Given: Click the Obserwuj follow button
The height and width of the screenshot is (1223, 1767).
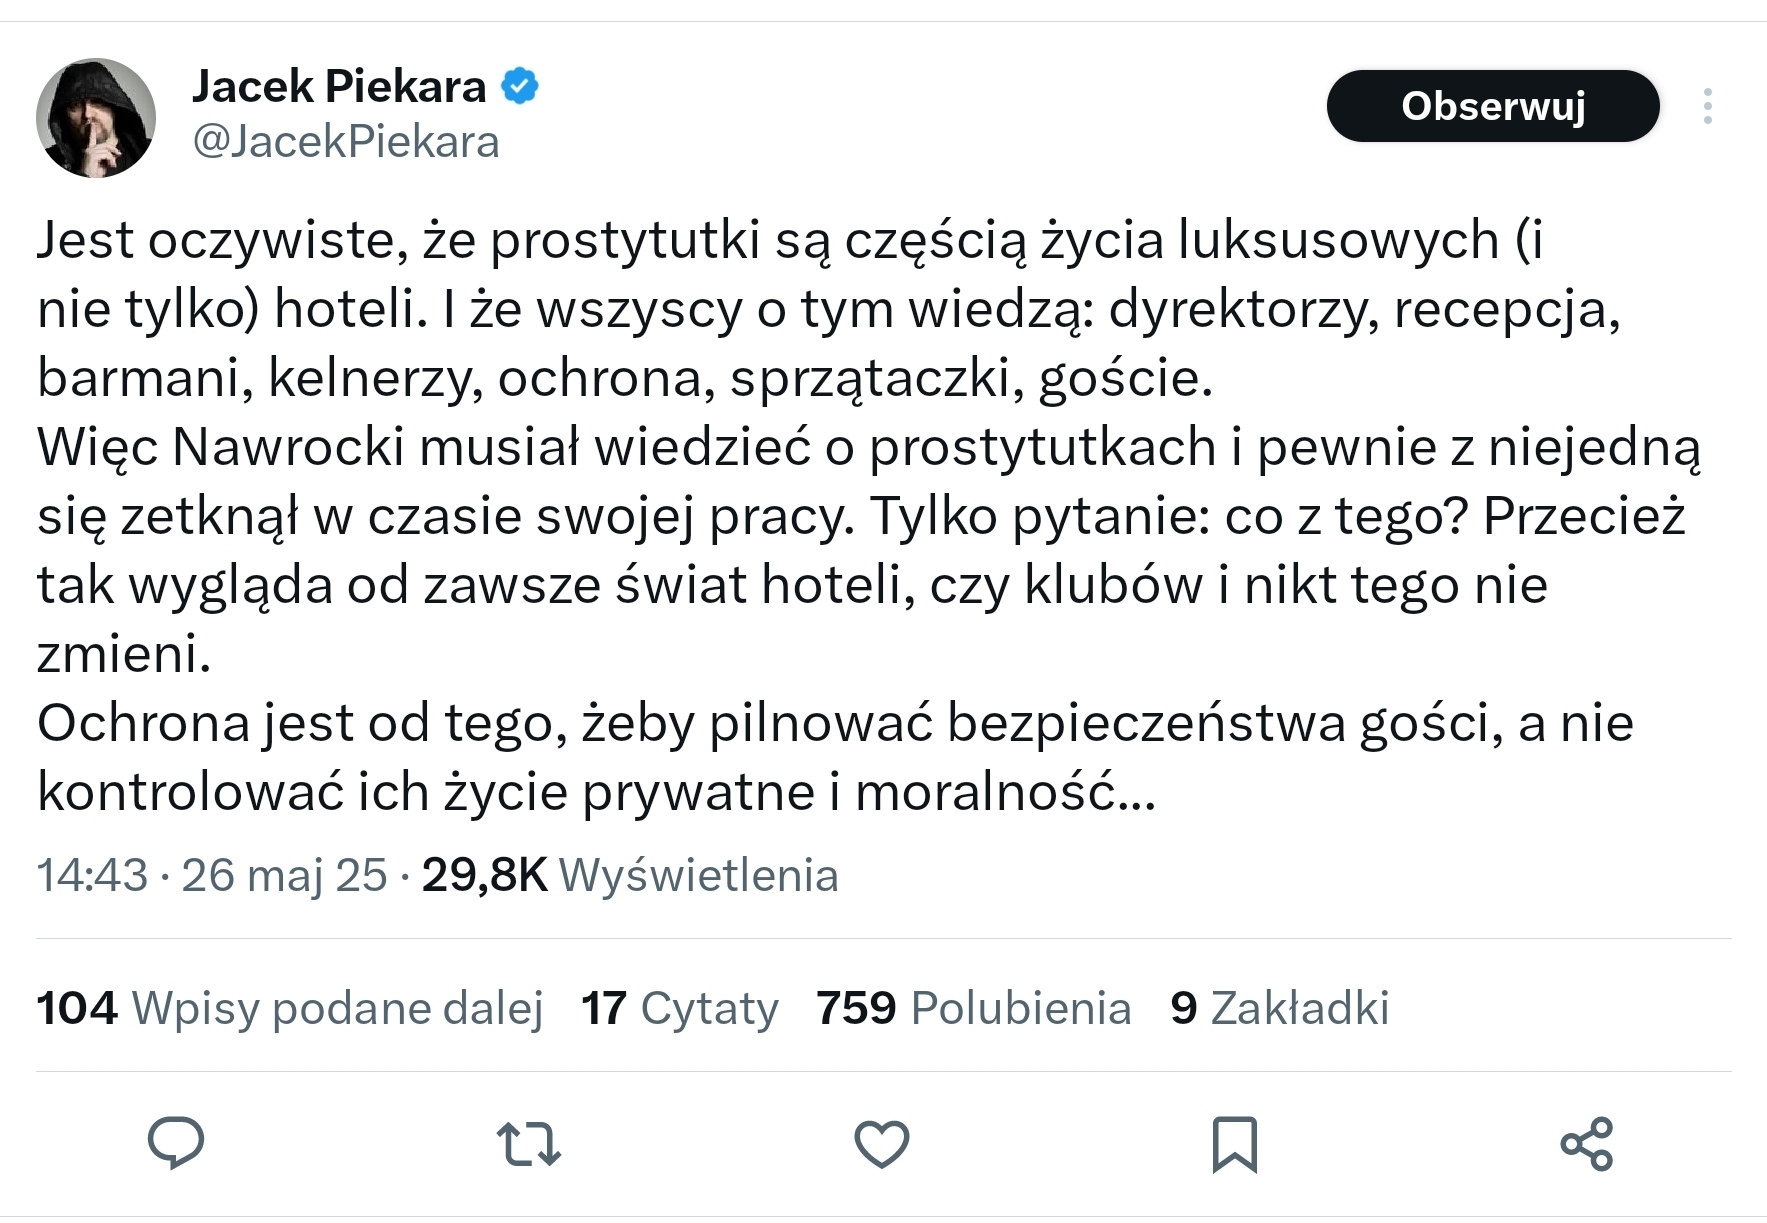Looking at the screenshot, I should tap(1492, 106).
